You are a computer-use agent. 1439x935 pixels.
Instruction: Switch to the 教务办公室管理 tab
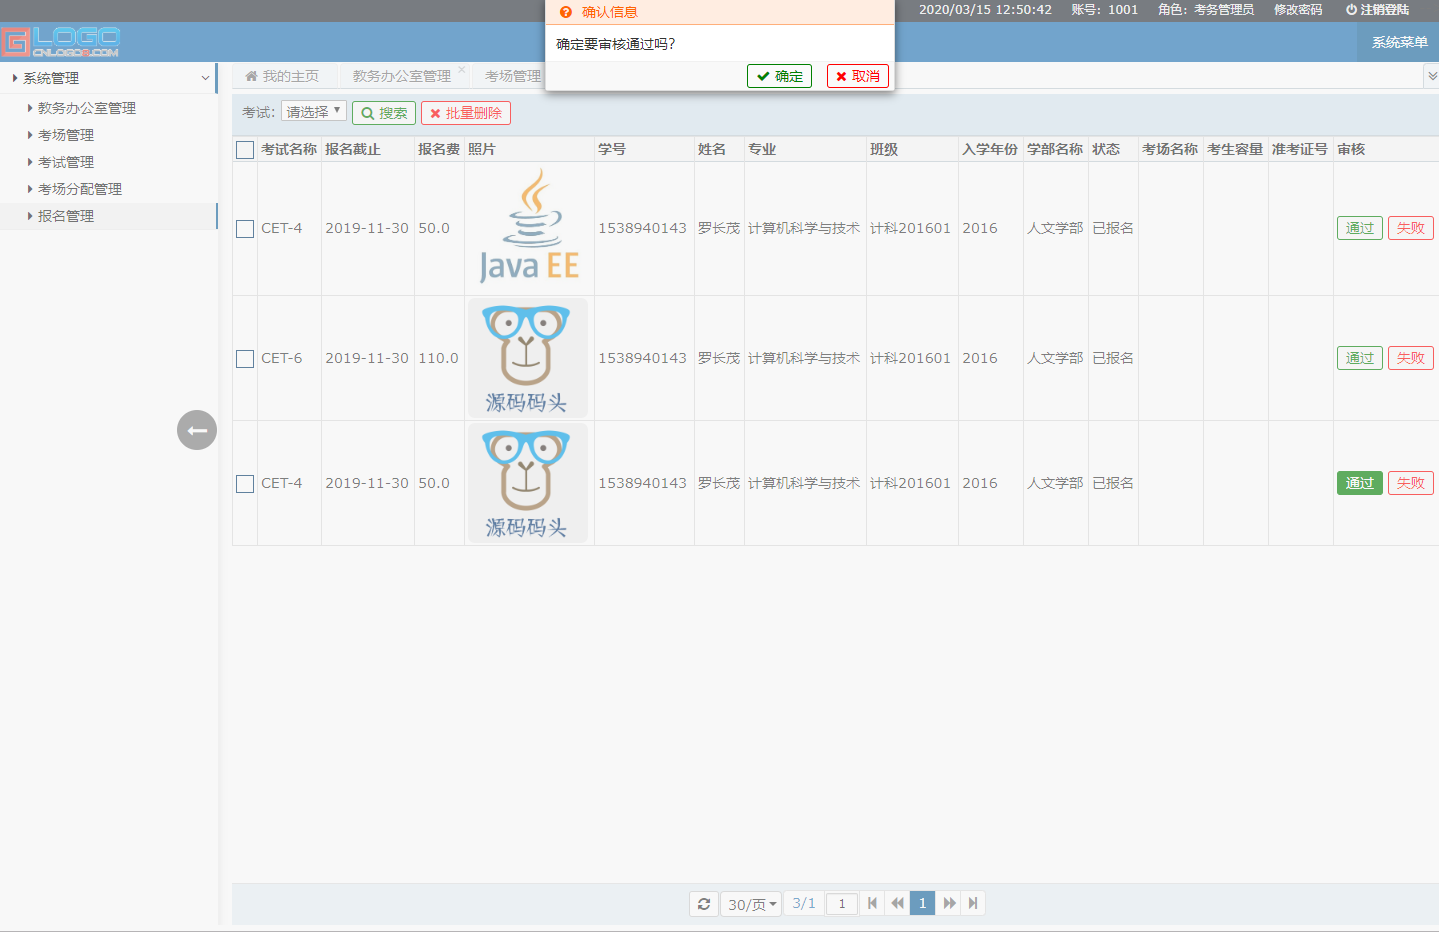pos(399,74)
